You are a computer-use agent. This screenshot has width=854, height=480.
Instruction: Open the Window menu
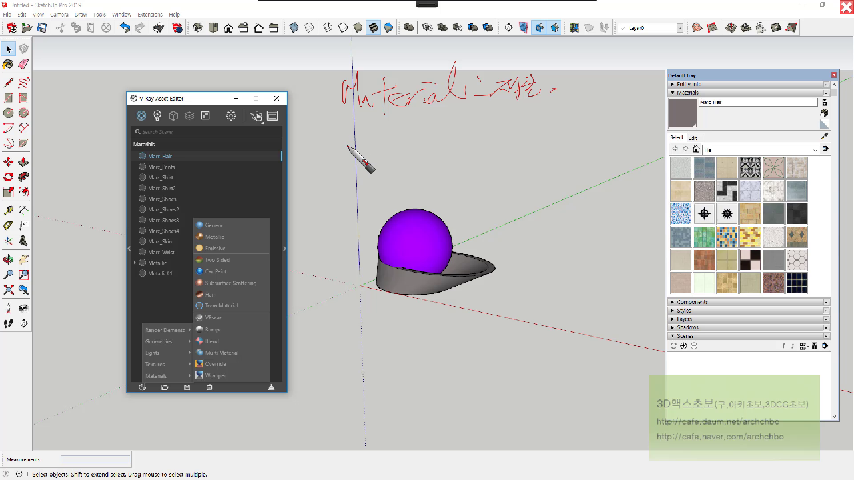click(x=121, y=15)
